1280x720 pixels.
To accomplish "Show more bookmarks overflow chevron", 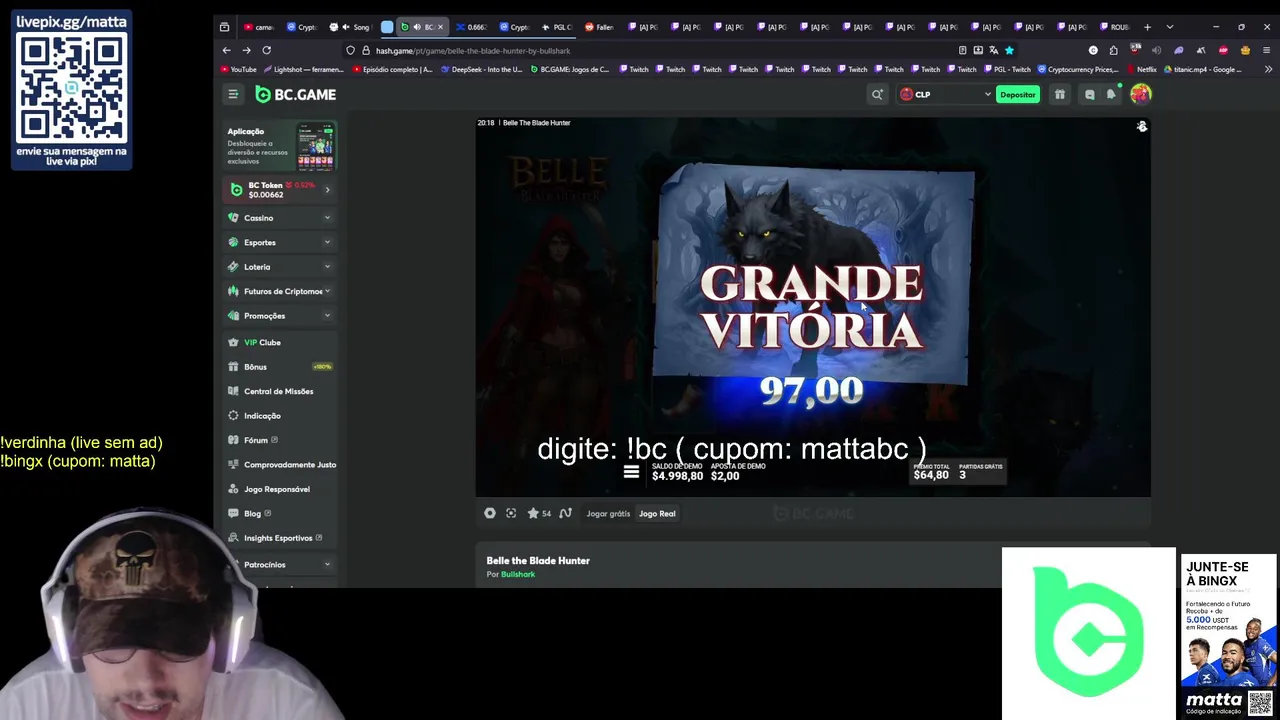I will tap(1269, 70).
